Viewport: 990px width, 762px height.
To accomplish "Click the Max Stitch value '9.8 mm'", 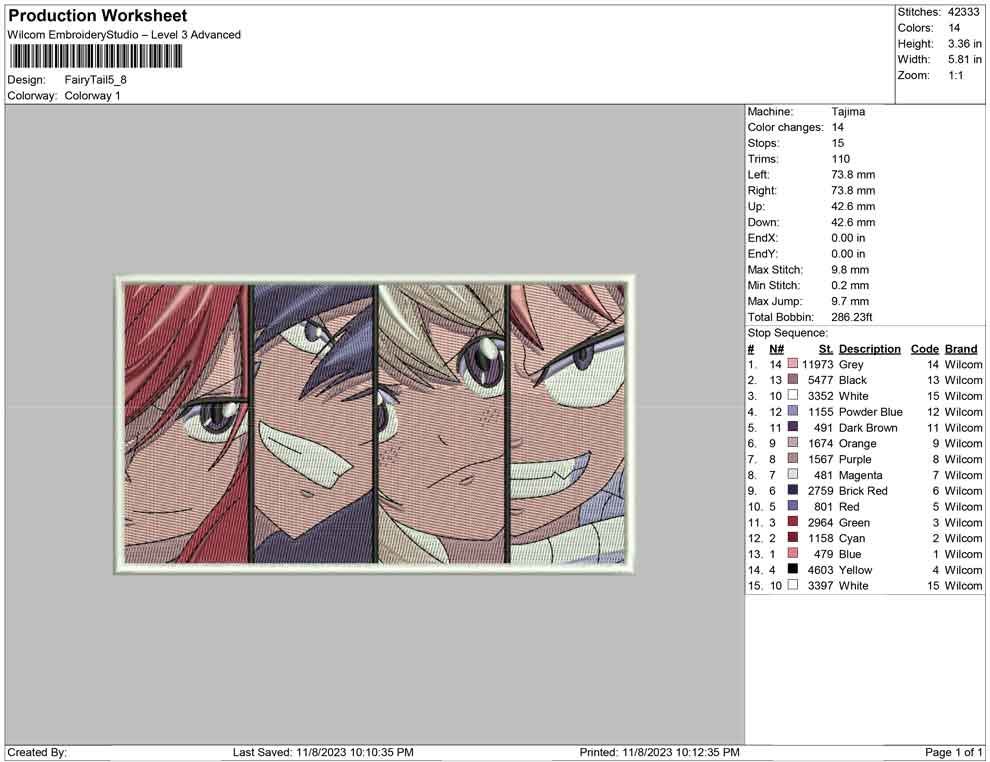I will [850, 270].
